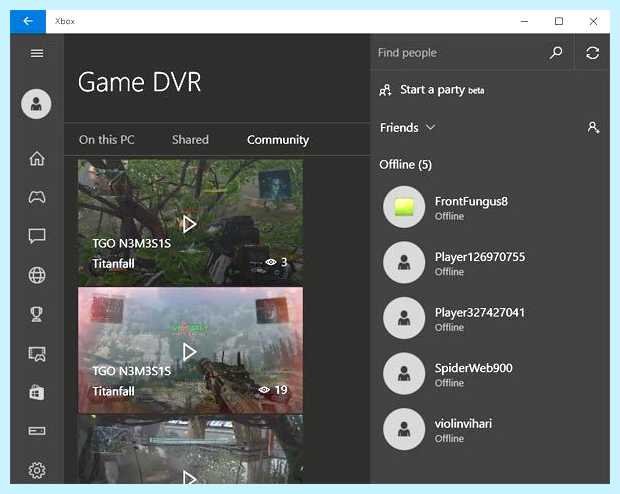Select friend name violinvihari
The height and width of the screenshot is (494, 620).
click(463, 424)
